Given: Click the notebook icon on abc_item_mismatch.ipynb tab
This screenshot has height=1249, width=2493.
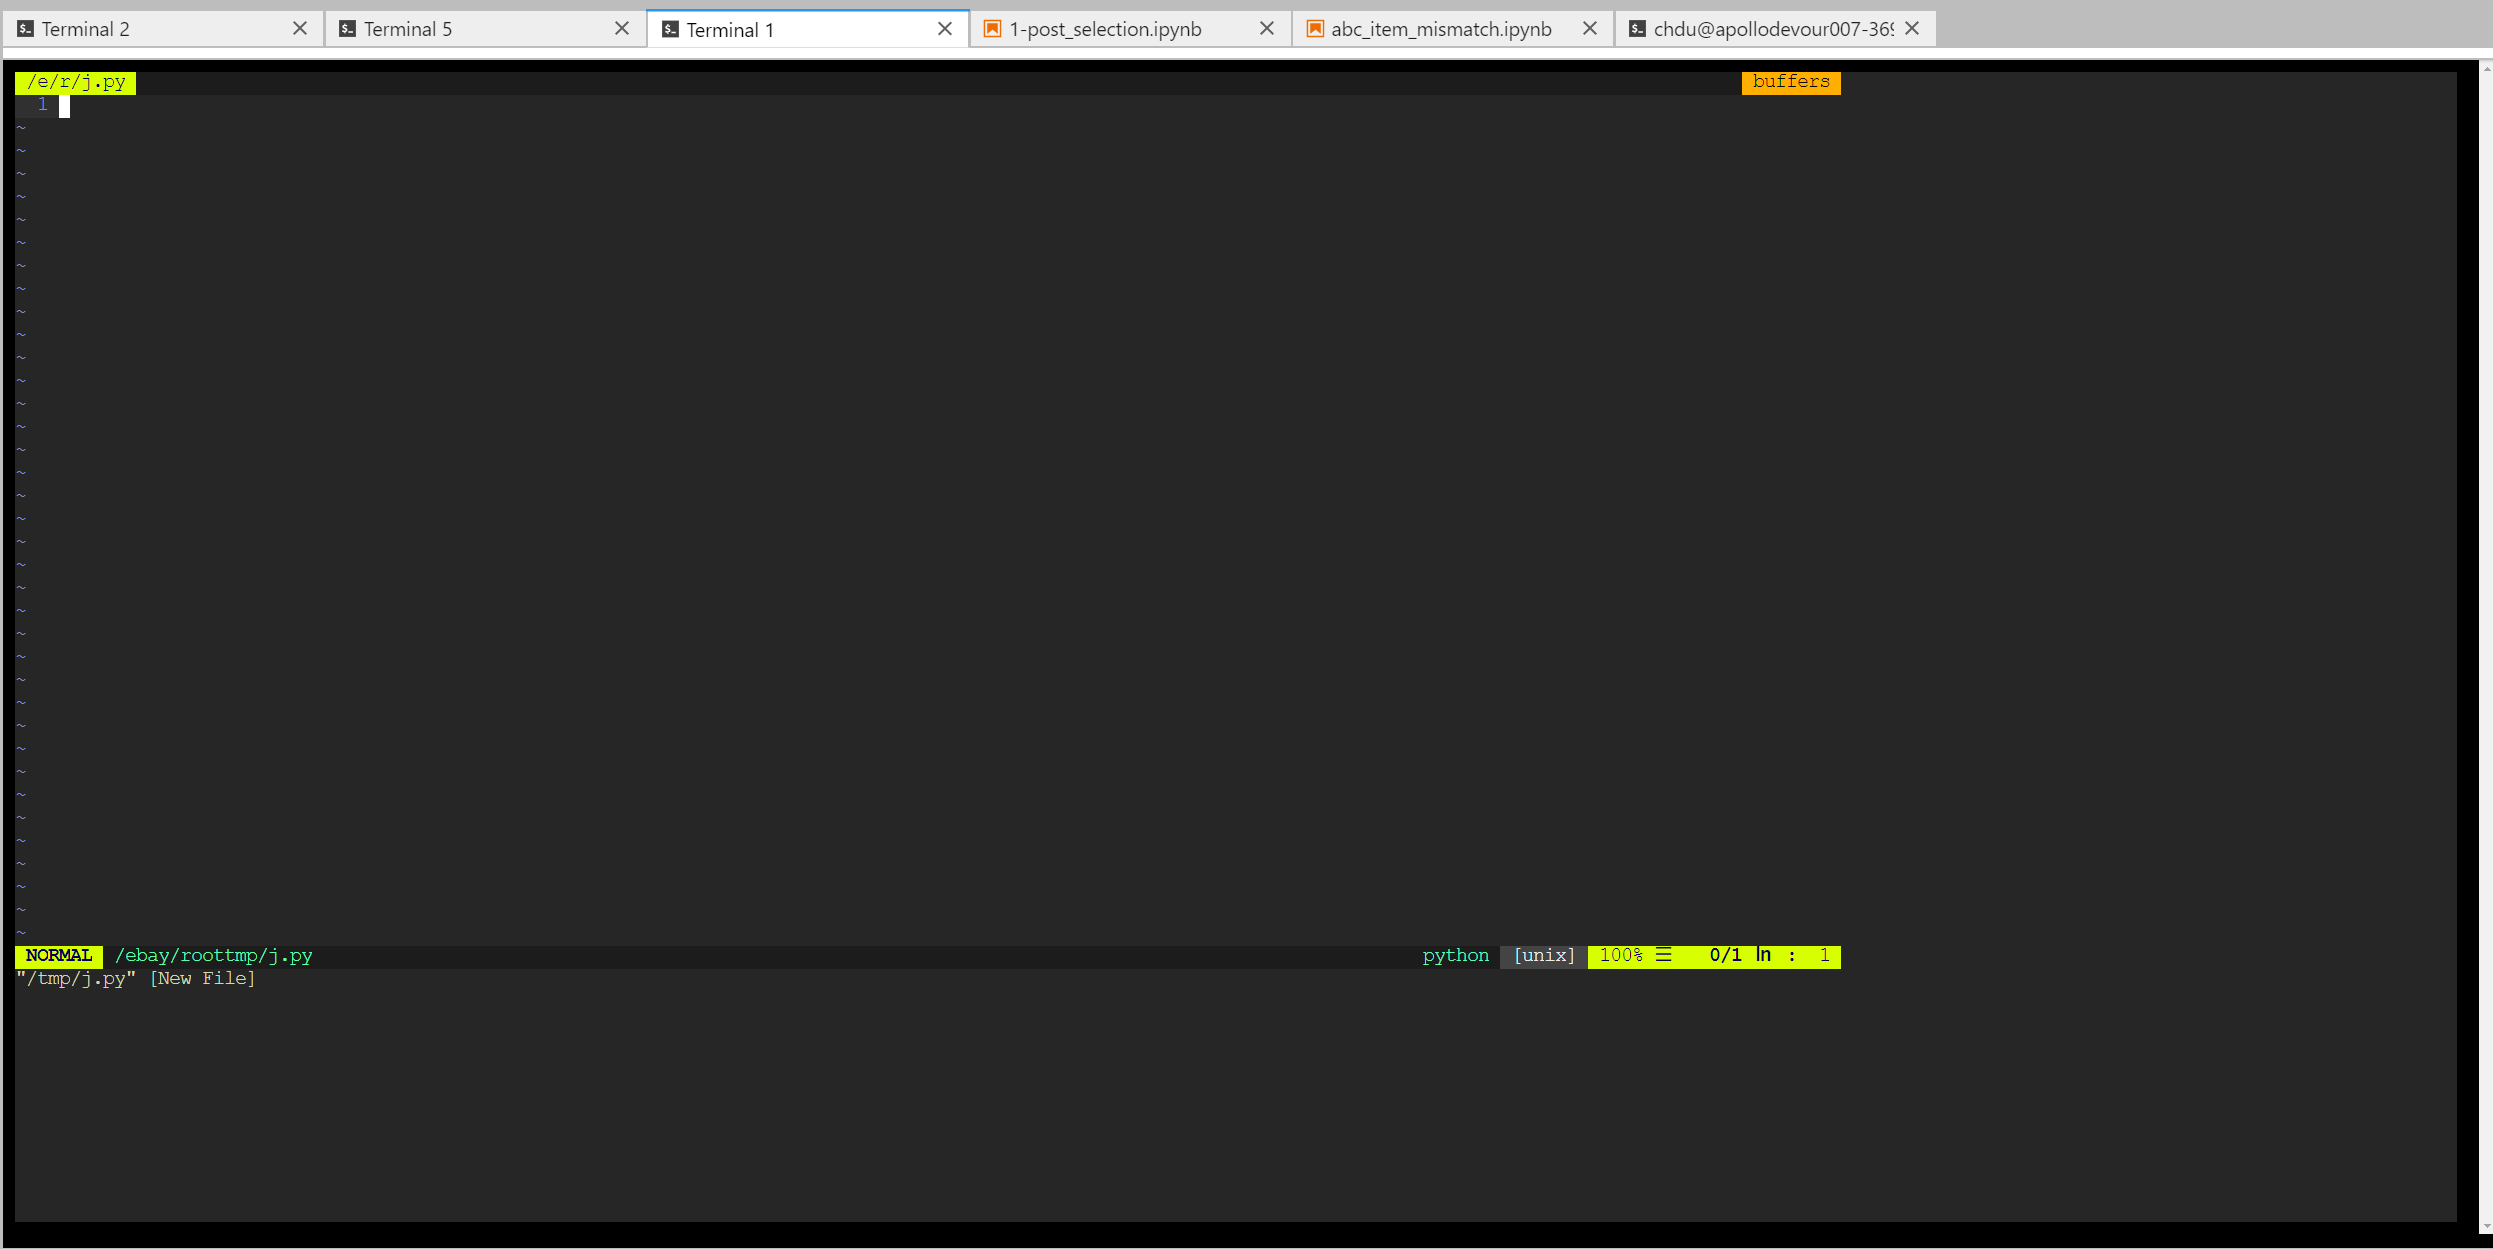Looking at the screenshot, I should point(1313,28).
